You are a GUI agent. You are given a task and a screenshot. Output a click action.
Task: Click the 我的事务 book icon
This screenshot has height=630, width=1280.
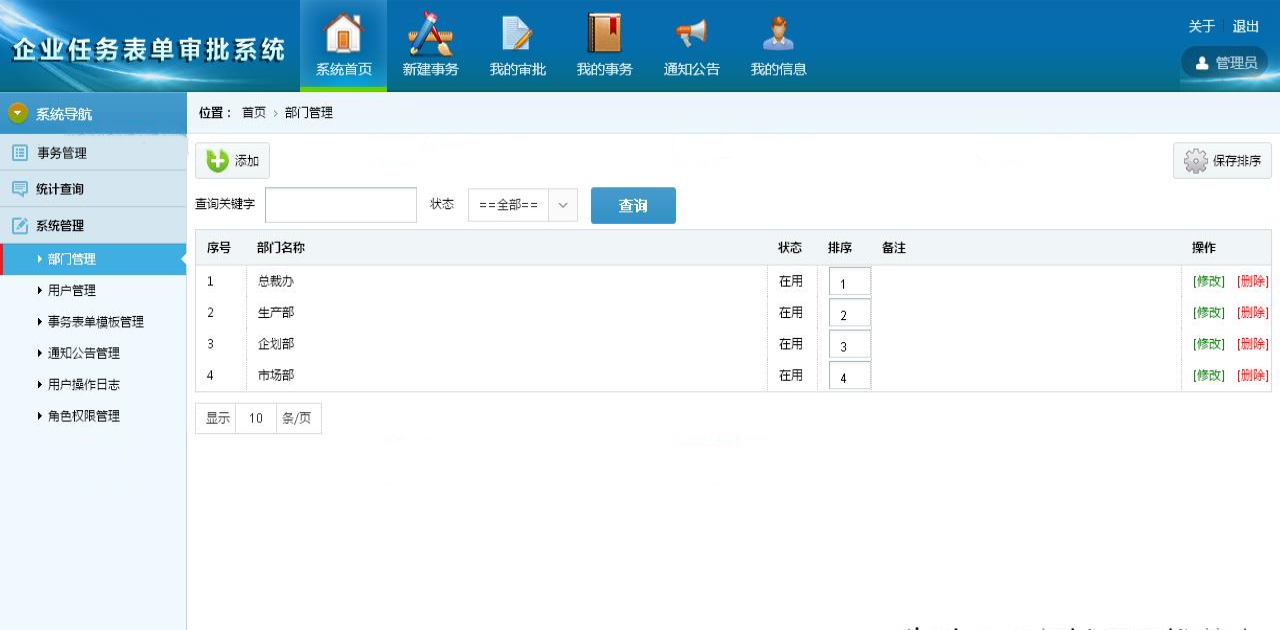click(604, 35)
